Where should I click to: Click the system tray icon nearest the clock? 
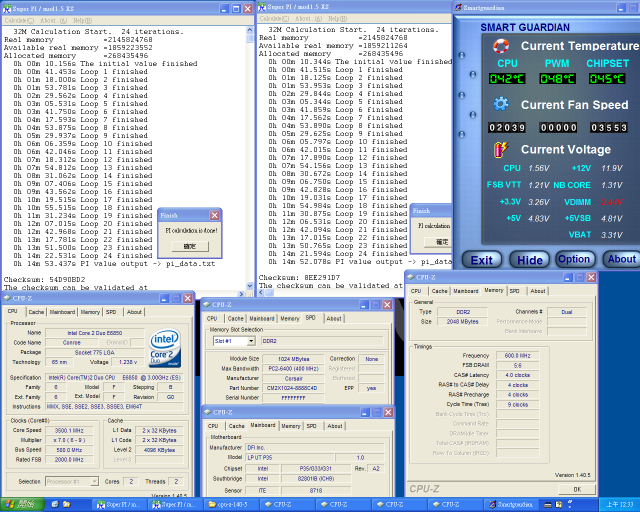pyautogui.click(x=570, y=504)
